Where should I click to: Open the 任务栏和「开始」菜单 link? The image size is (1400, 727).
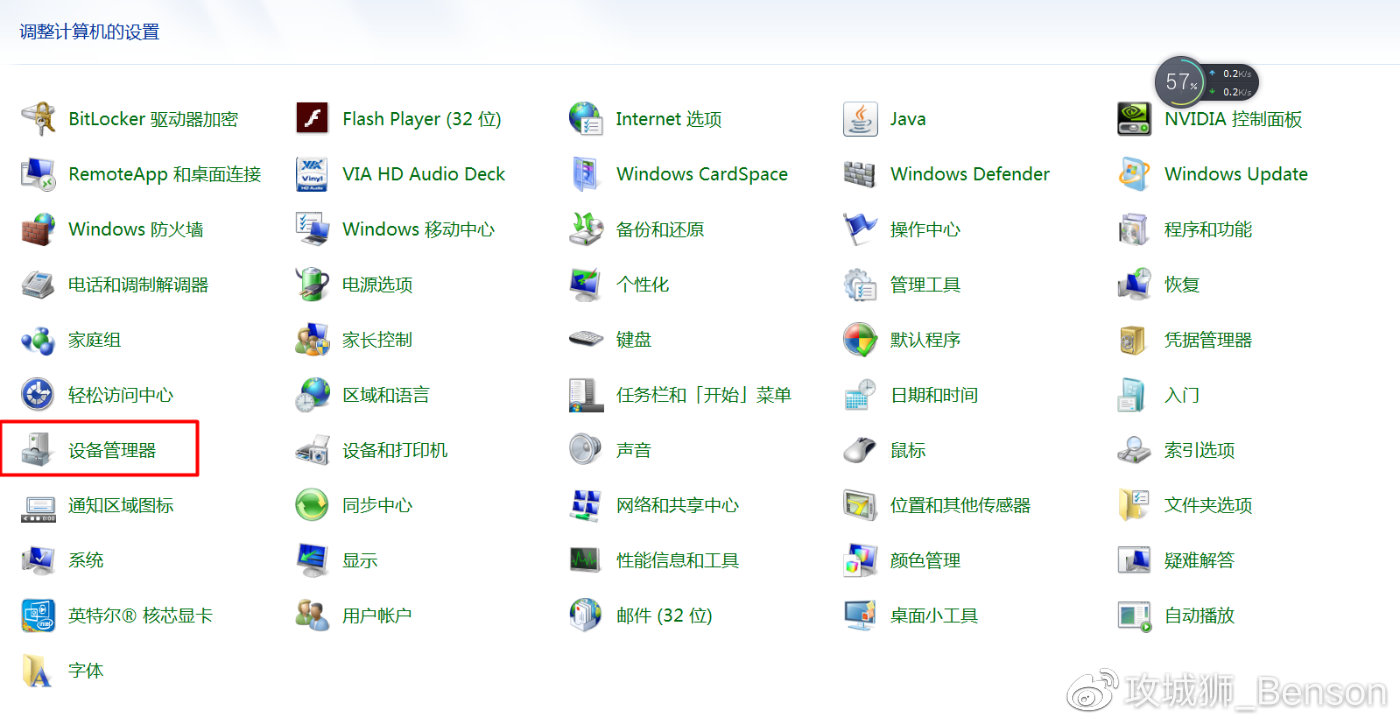click(x=704, y=395)
